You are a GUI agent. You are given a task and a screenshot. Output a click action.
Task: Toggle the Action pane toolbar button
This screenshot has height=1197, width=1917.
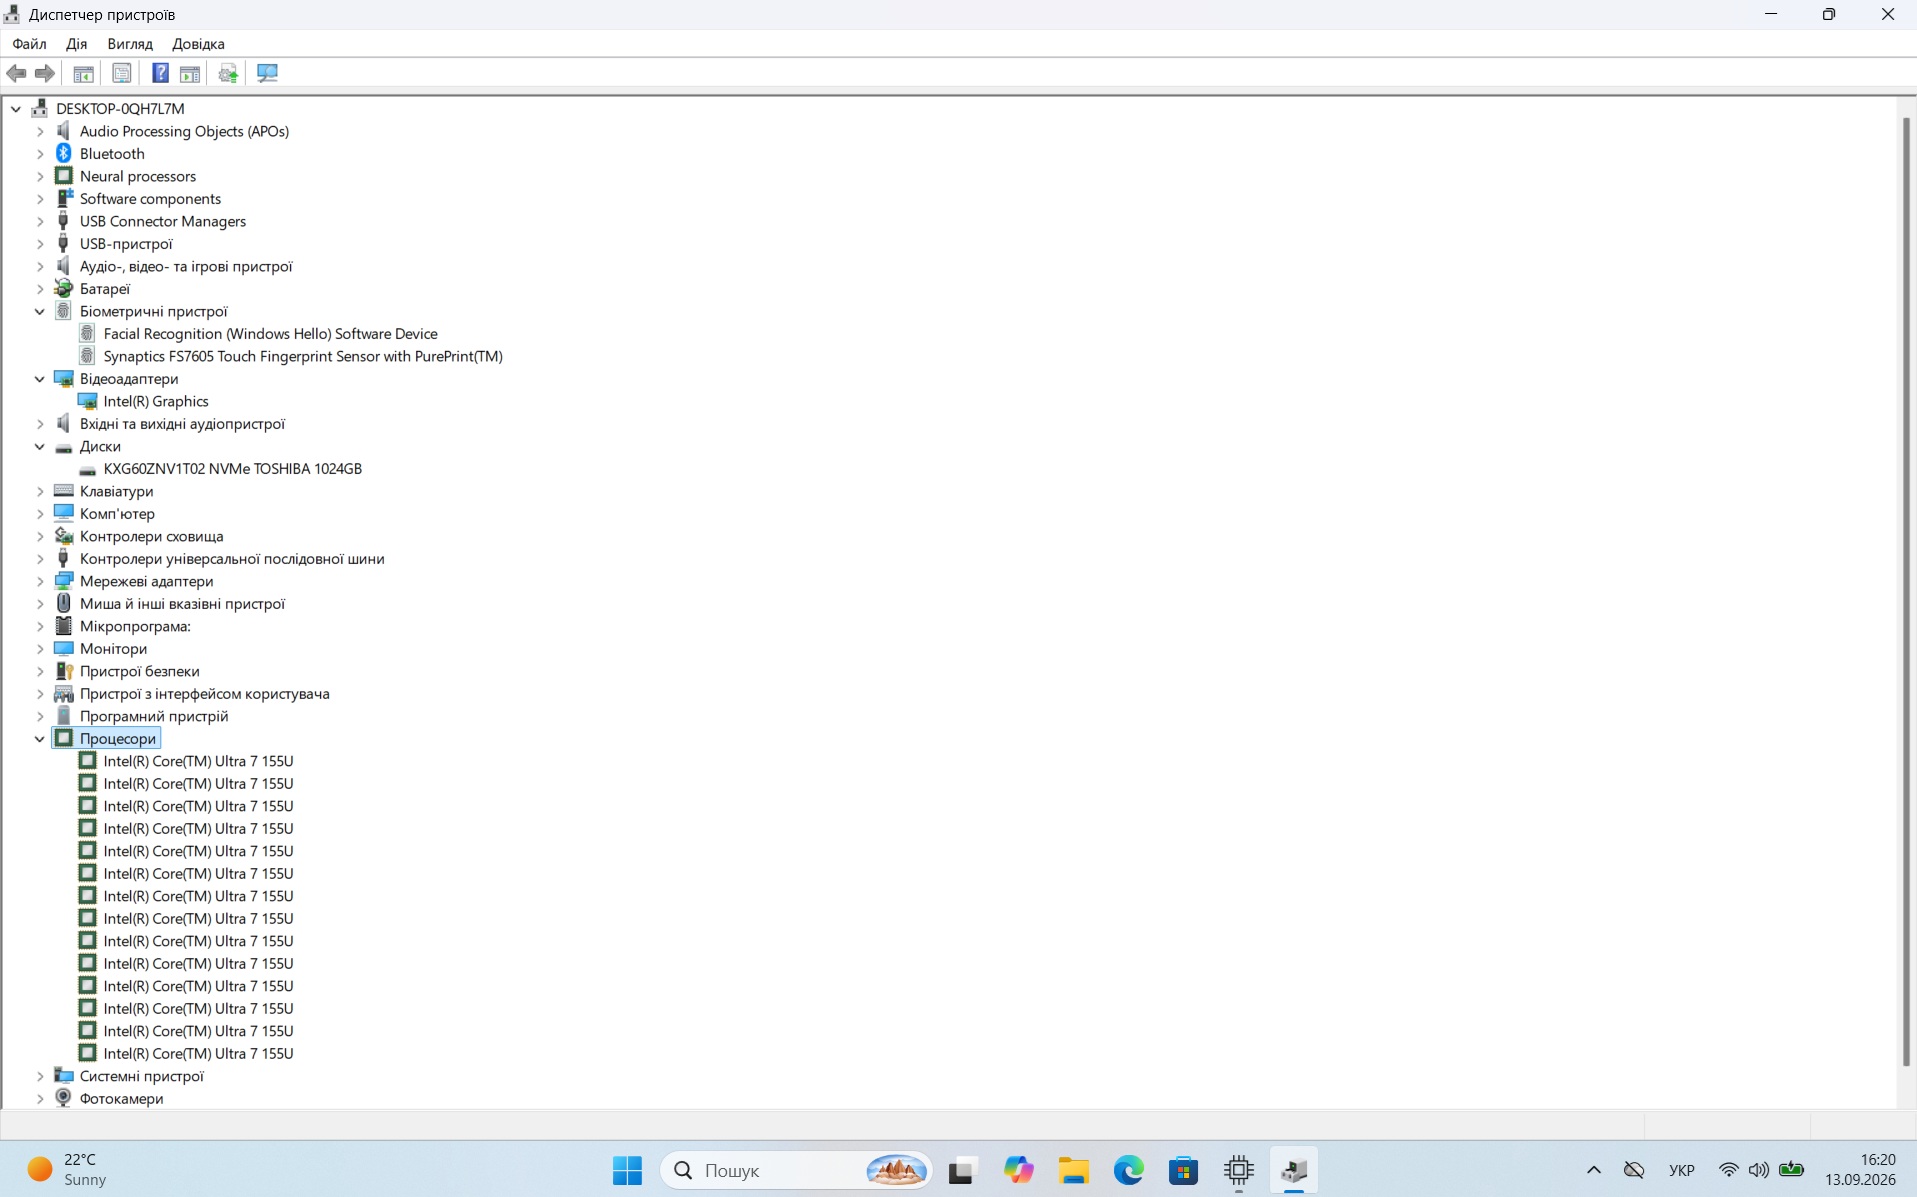click(190, 73)
